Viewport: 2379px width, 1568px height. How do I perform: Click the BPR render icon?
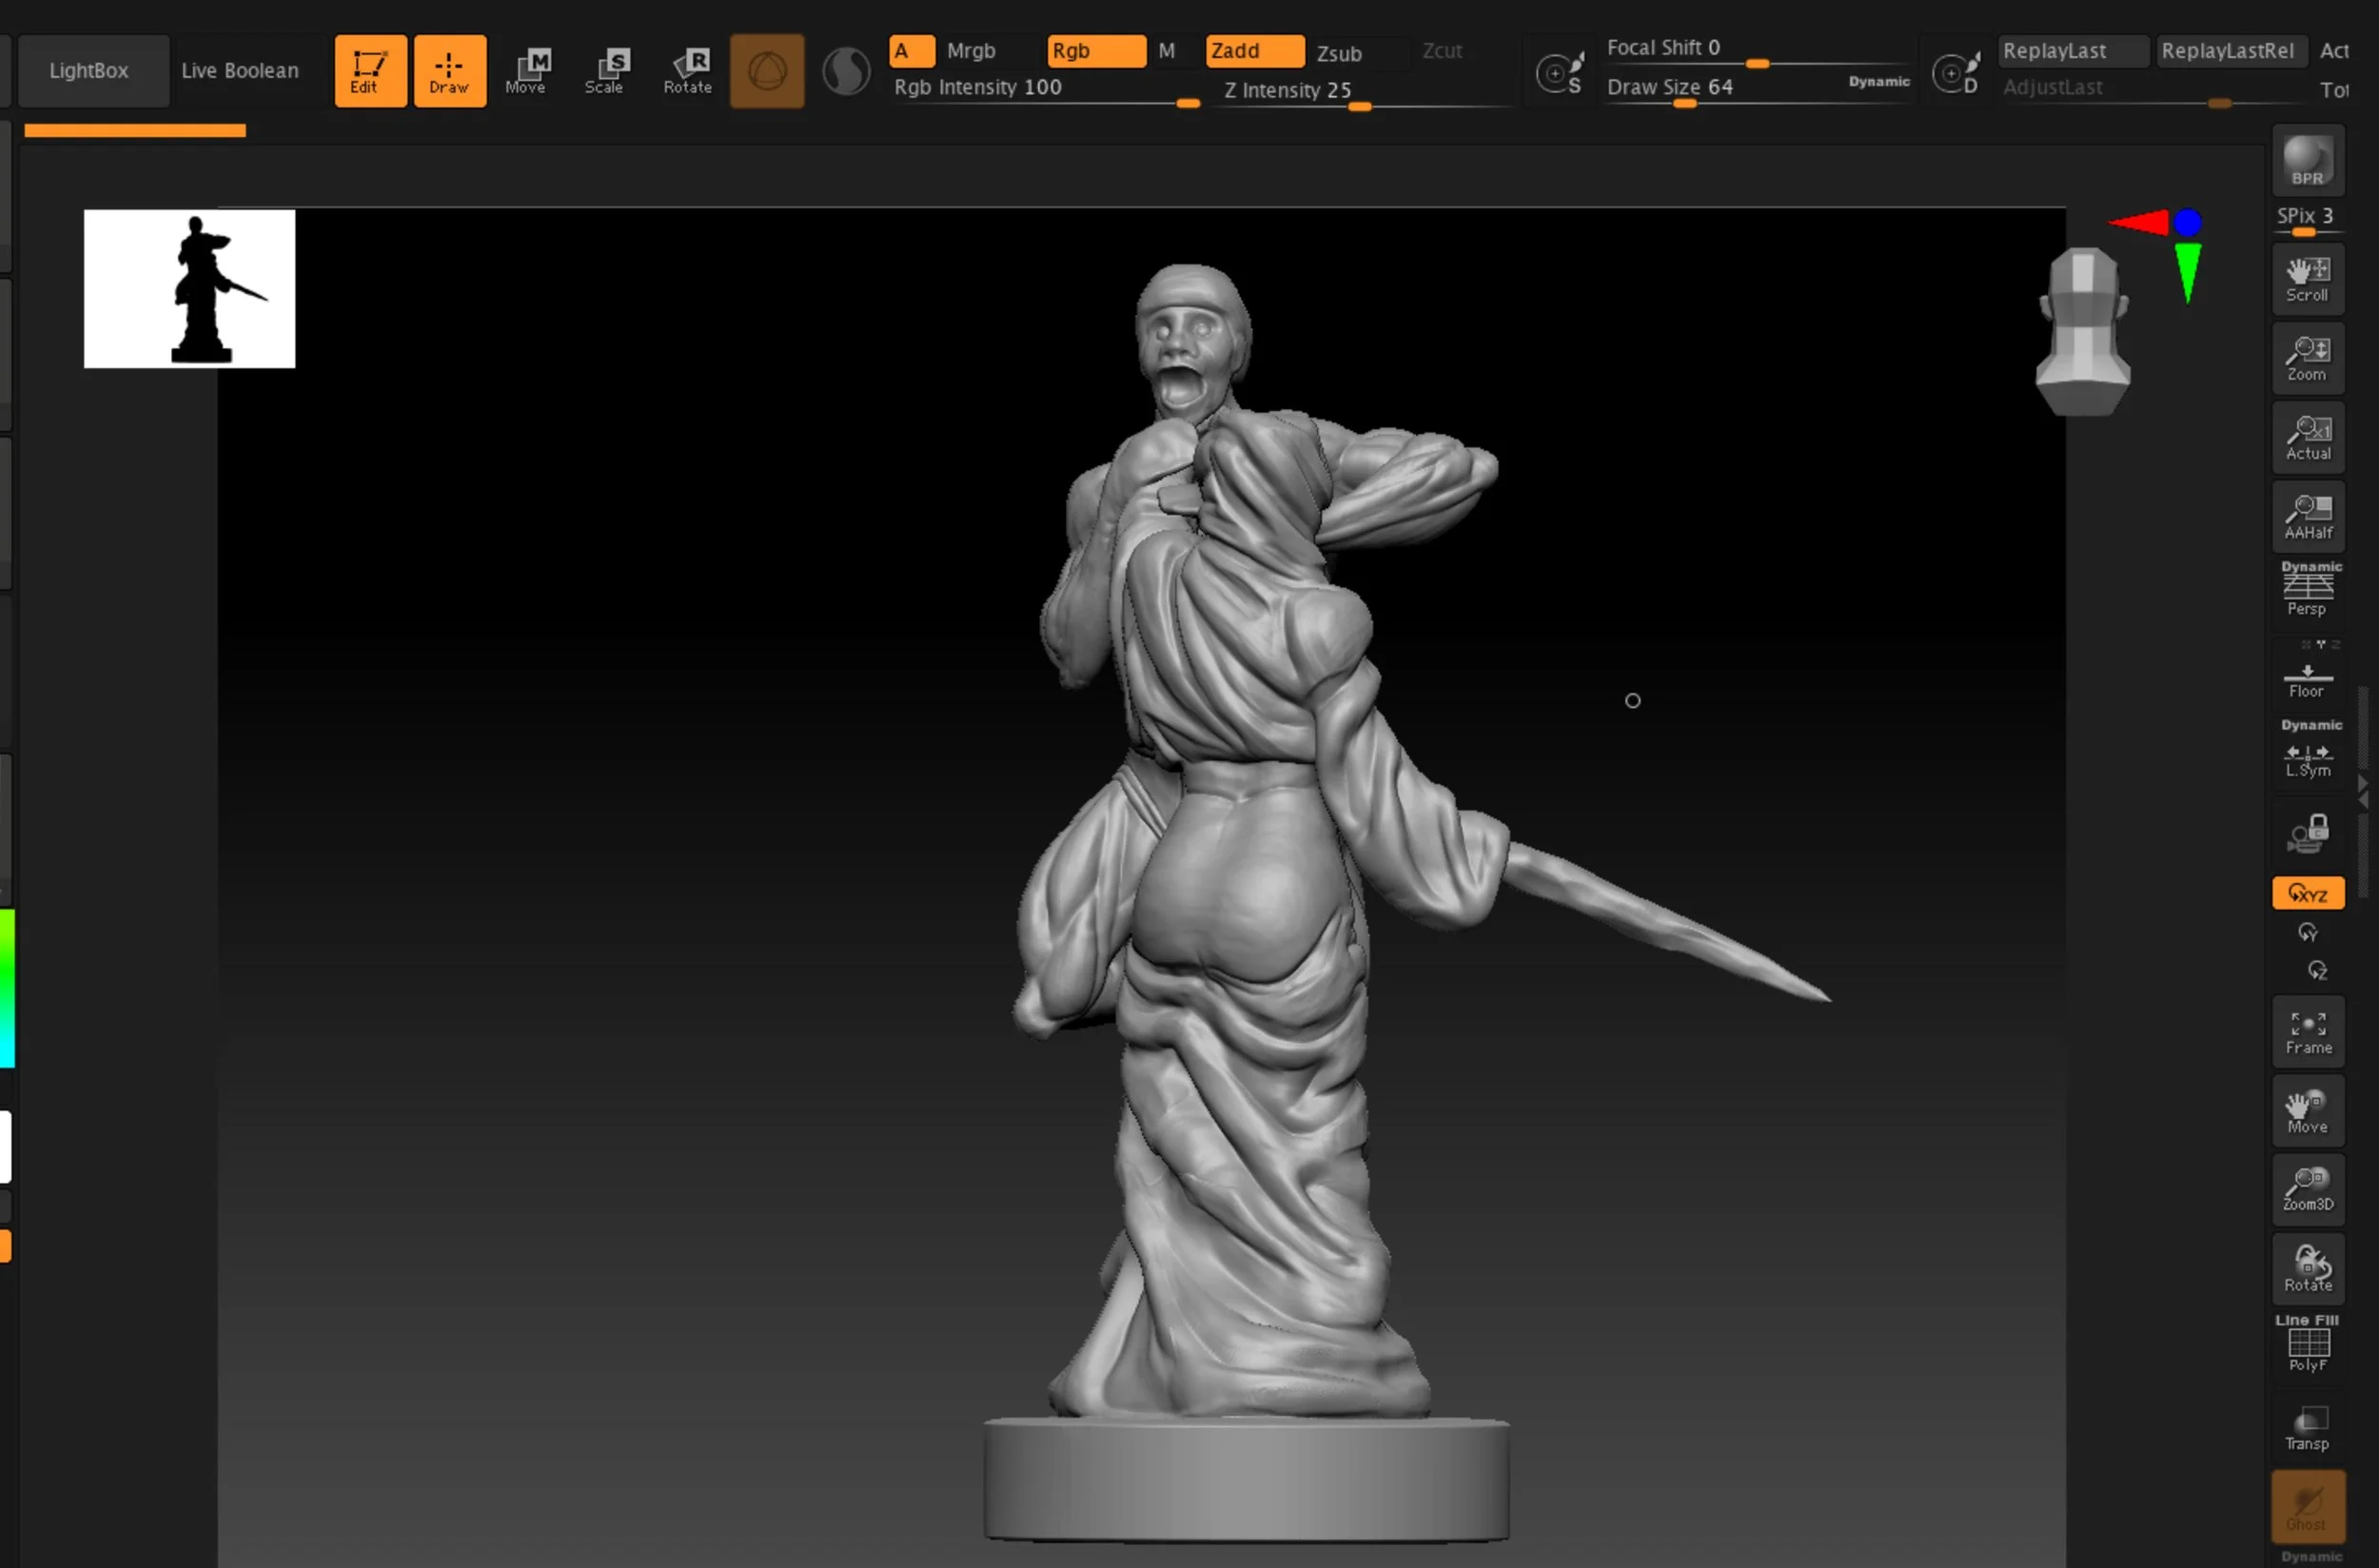pos(2307,160)
